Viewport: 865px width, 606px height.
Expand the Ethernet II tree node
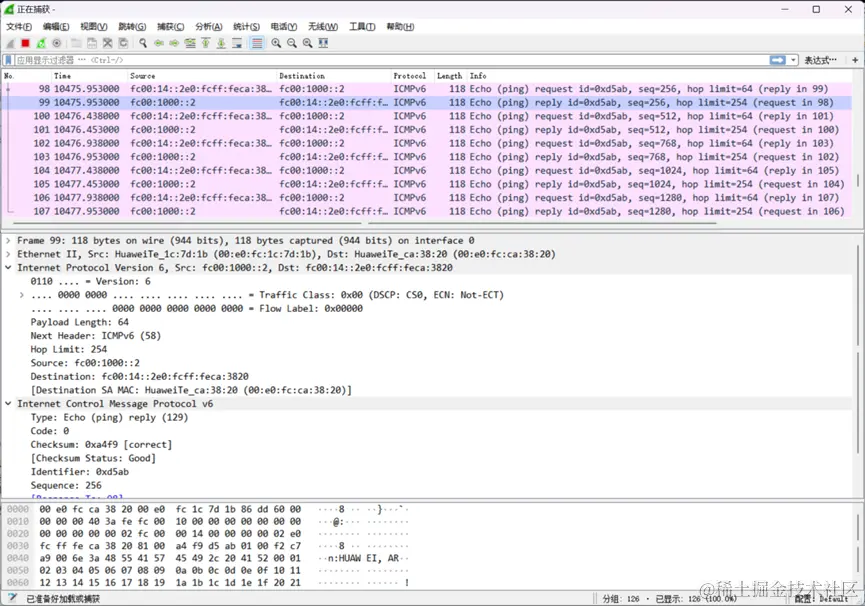point(8,254)
